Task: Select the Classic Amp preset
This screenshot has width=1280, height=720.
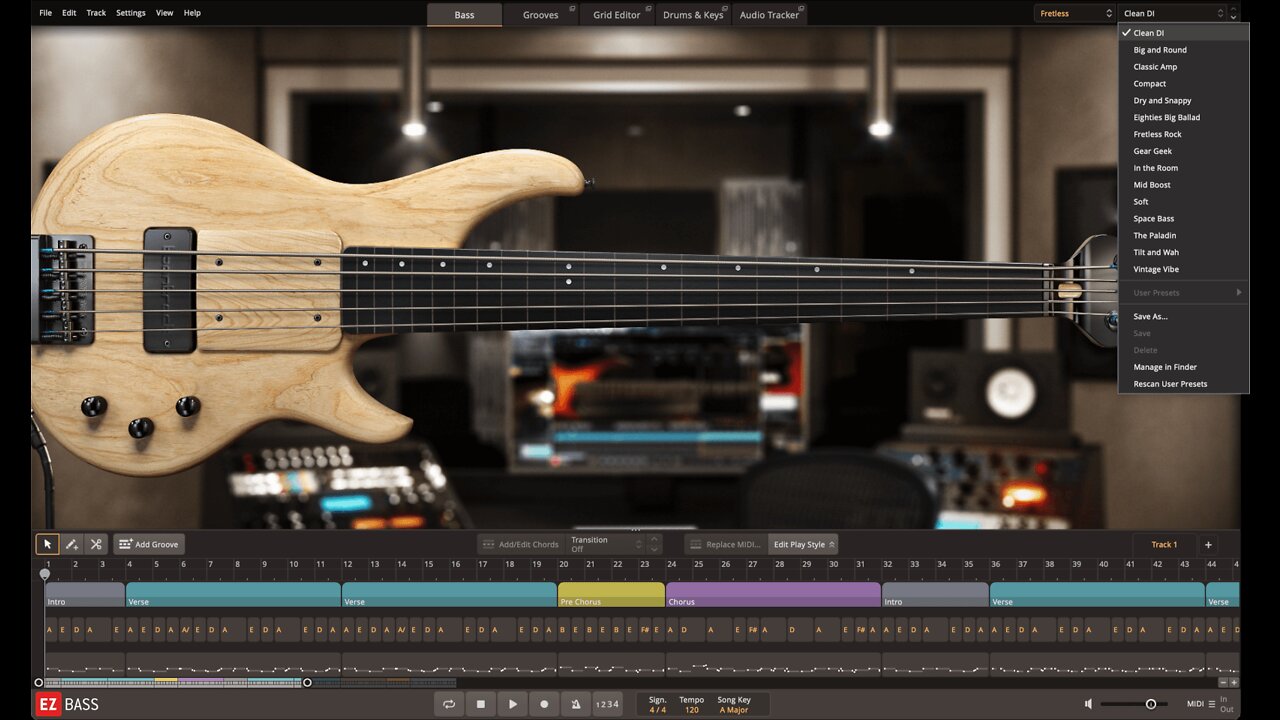Action: pyautogui.click(x=1183, y=67)
